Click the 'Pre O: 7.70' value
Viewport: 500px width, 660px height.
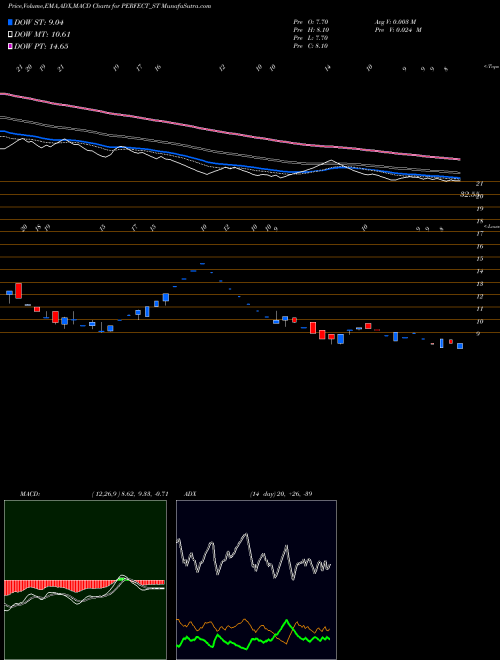[311, 21]
